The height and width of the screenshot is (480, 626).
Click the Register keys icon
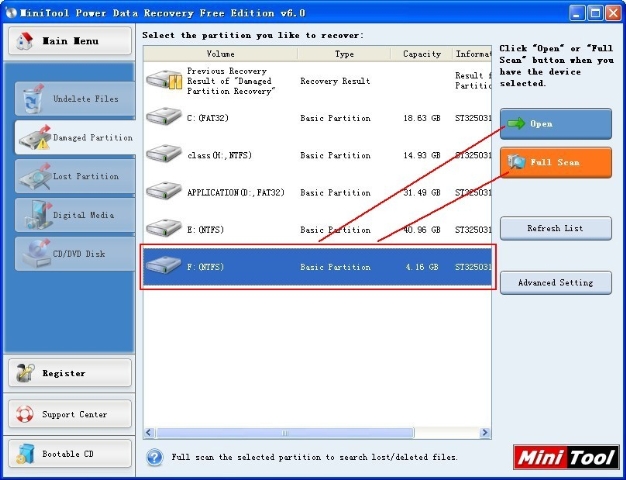click(x=25, y=373)
